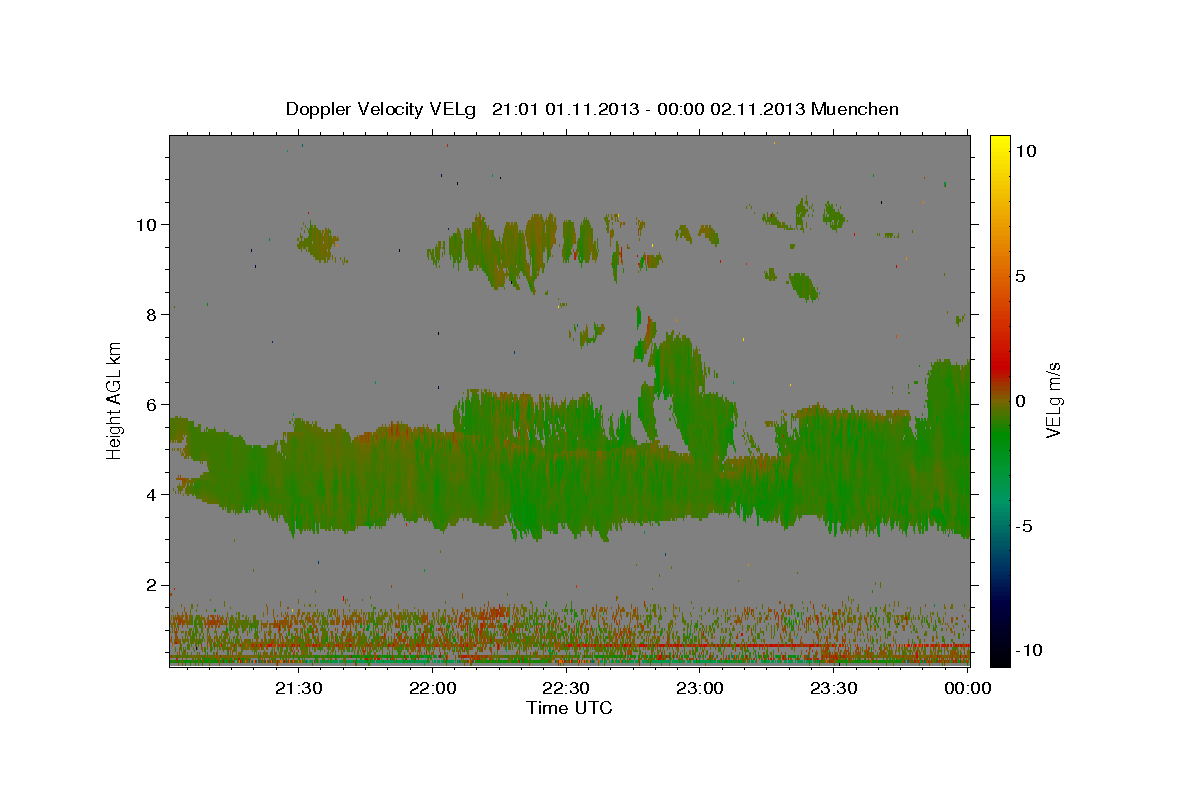The image size is (1200, 800).
Task: Click the 'VELg m/s' colorbar label
Action: 1053,401
